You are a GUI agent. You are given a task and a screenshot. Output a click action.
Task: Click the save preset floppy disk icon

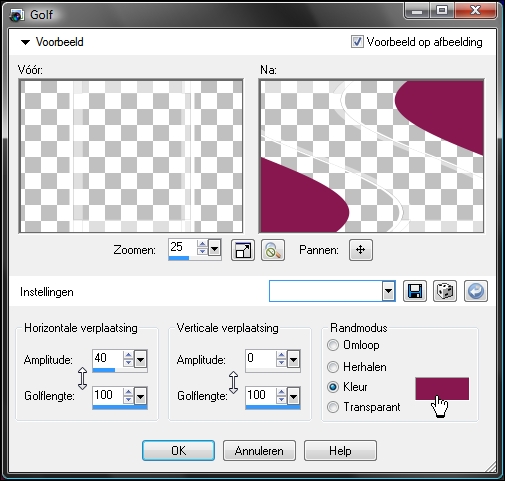415,291
